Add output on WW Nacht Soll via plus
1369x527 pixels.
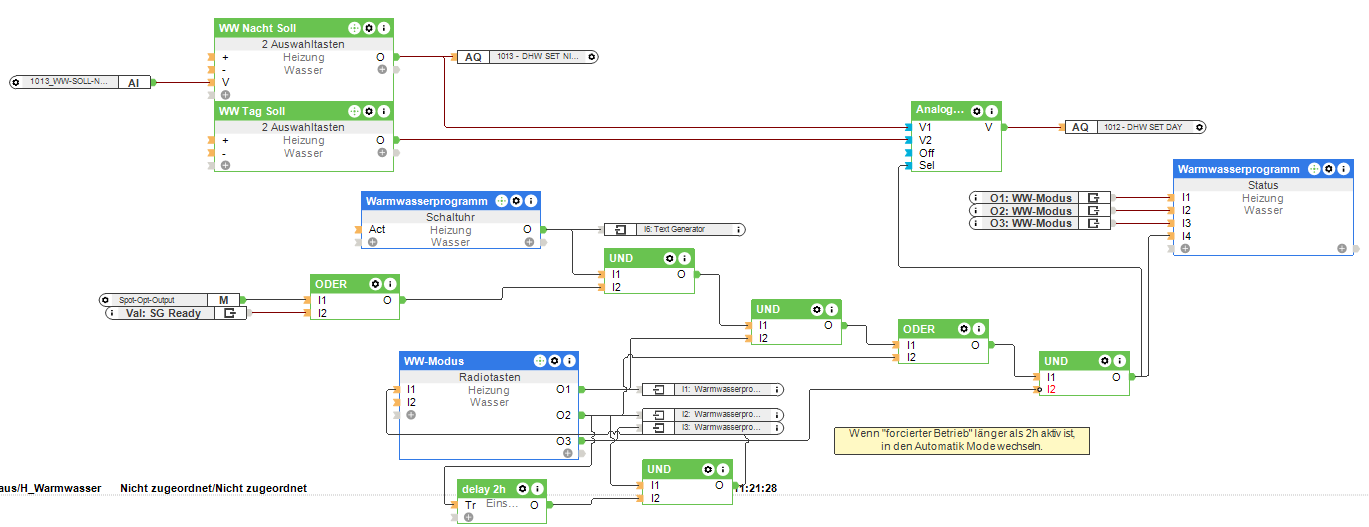[382, 70]
